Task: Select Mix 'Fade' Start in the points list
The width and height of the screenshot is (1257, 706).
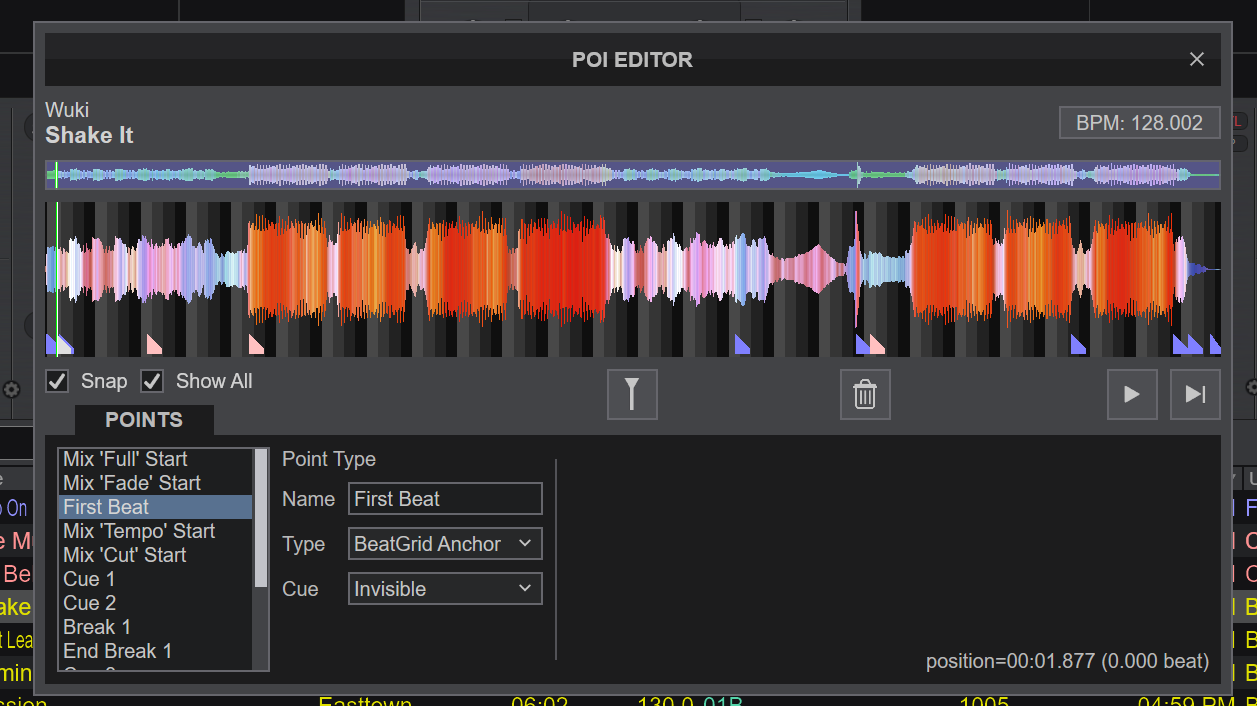Action: [x=155, y=483]
